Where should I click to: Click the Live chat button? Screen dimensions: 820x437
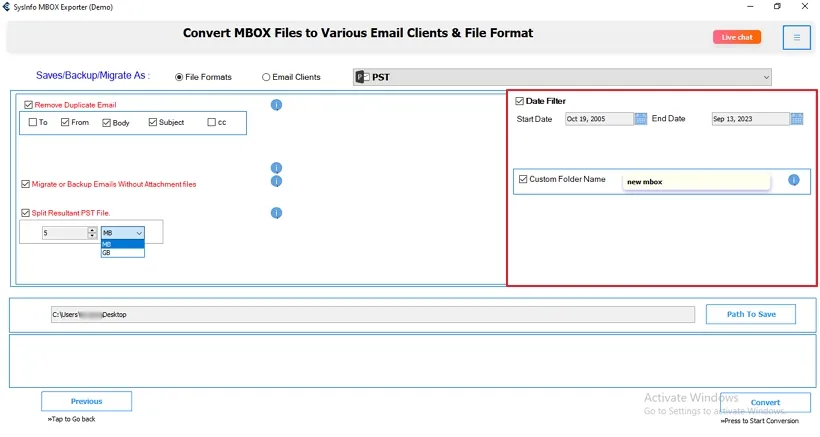pos(737,37)
